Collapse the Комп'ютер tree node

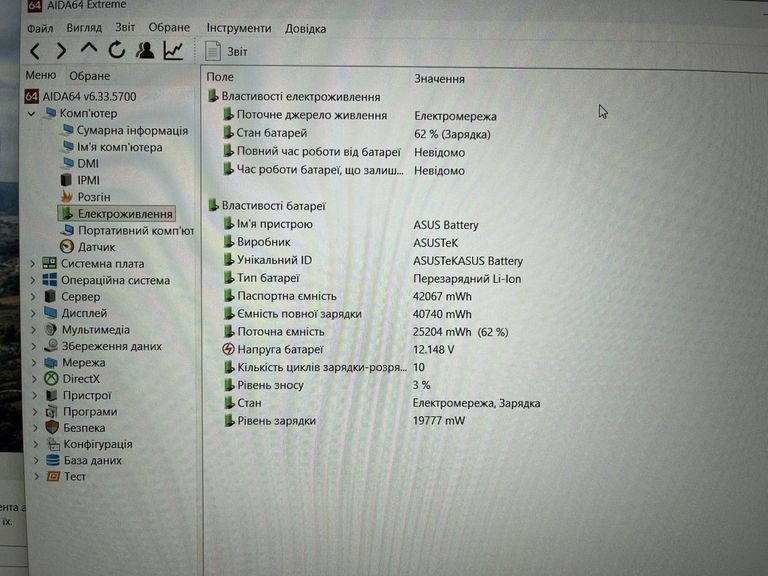pos(32,114)
